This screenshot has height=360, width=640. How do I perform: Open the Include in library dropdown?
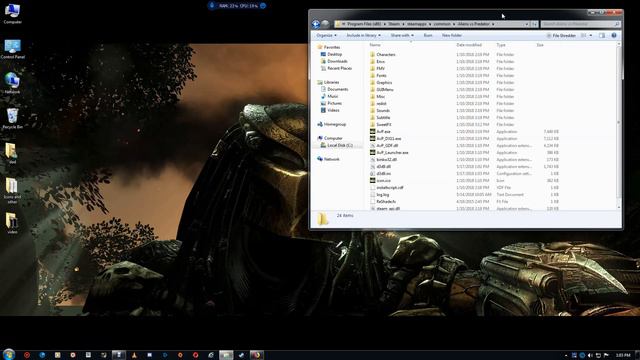pos(363,36)
